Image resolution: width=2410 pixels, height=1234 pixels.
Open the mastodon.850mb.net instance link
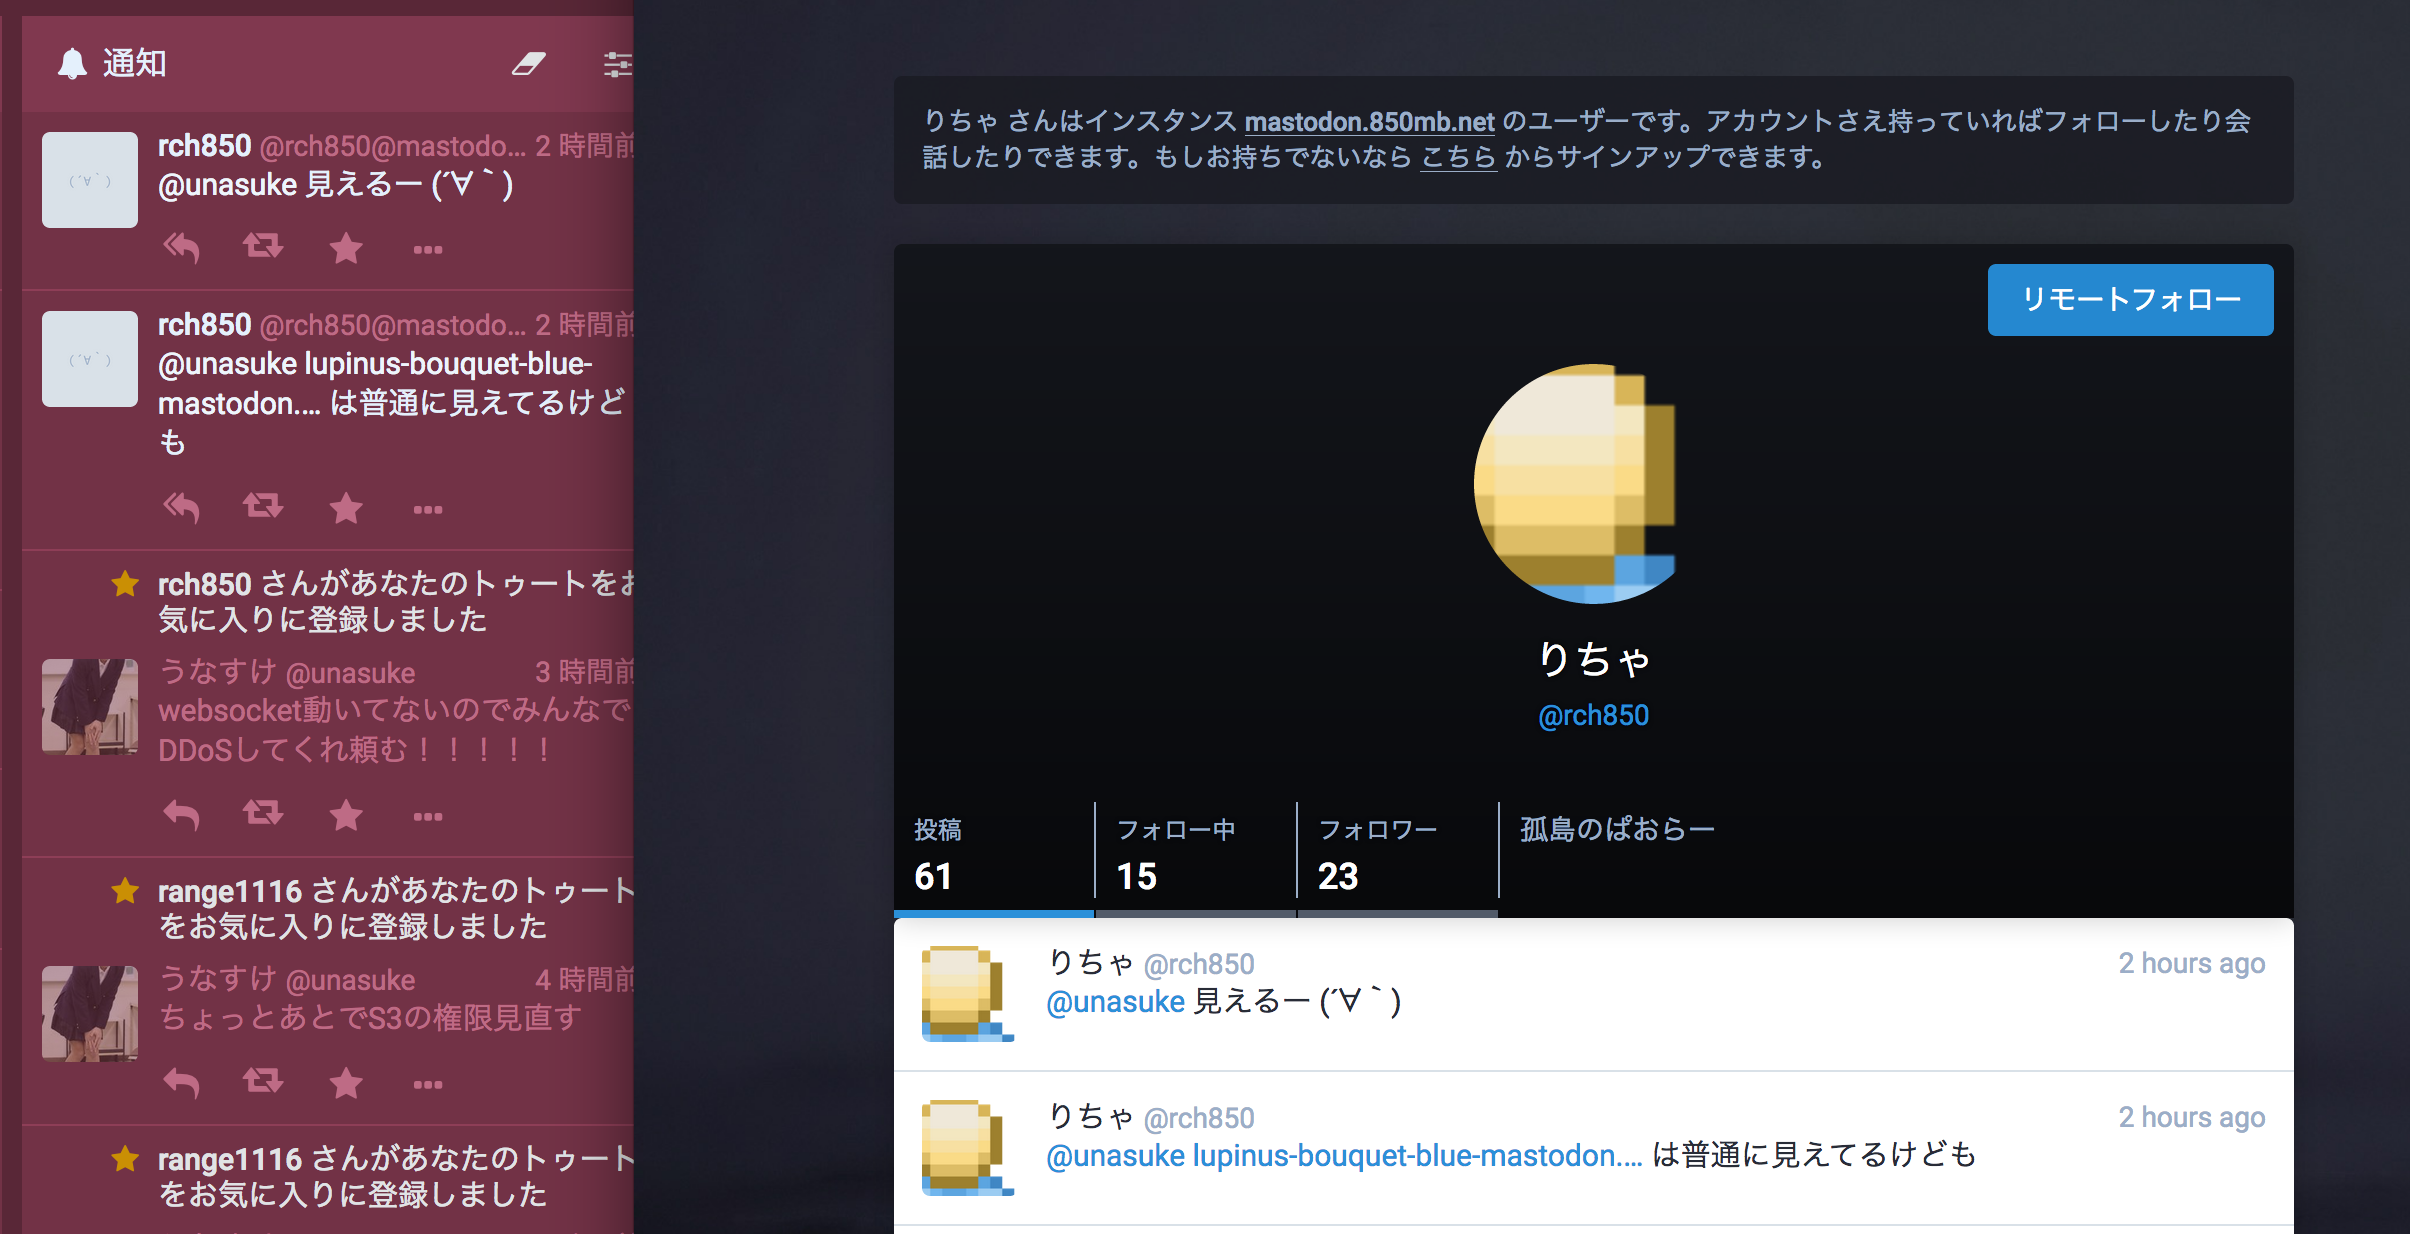(1369, 122)
